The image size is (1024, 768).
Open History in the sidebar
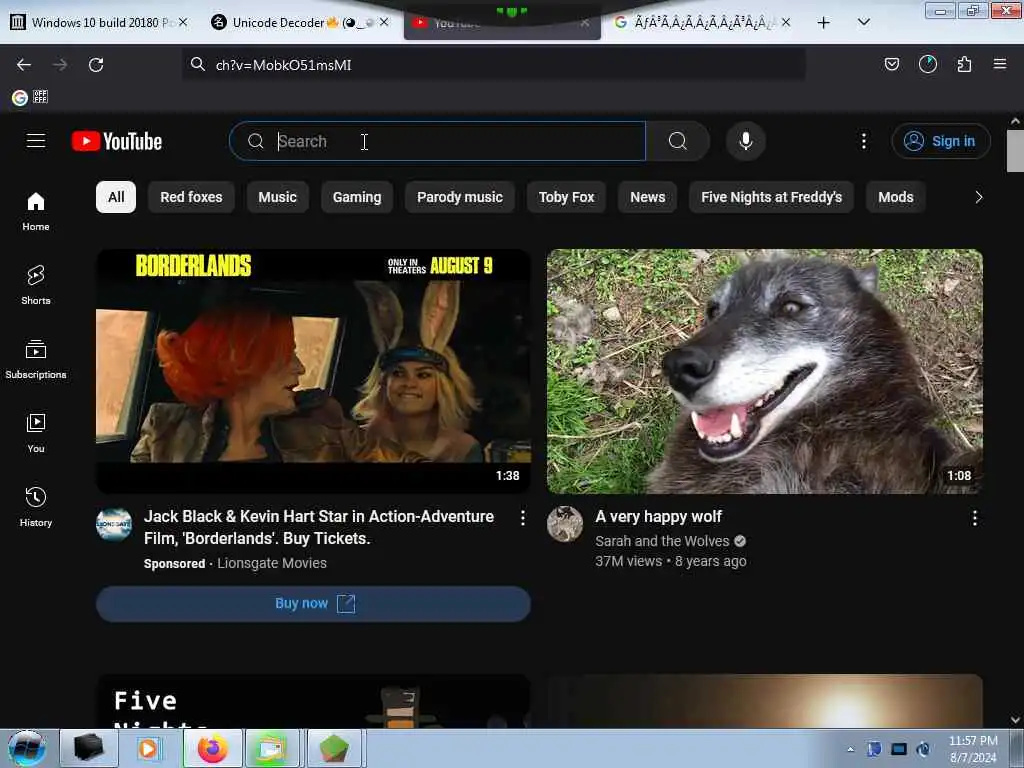point(36,507)
